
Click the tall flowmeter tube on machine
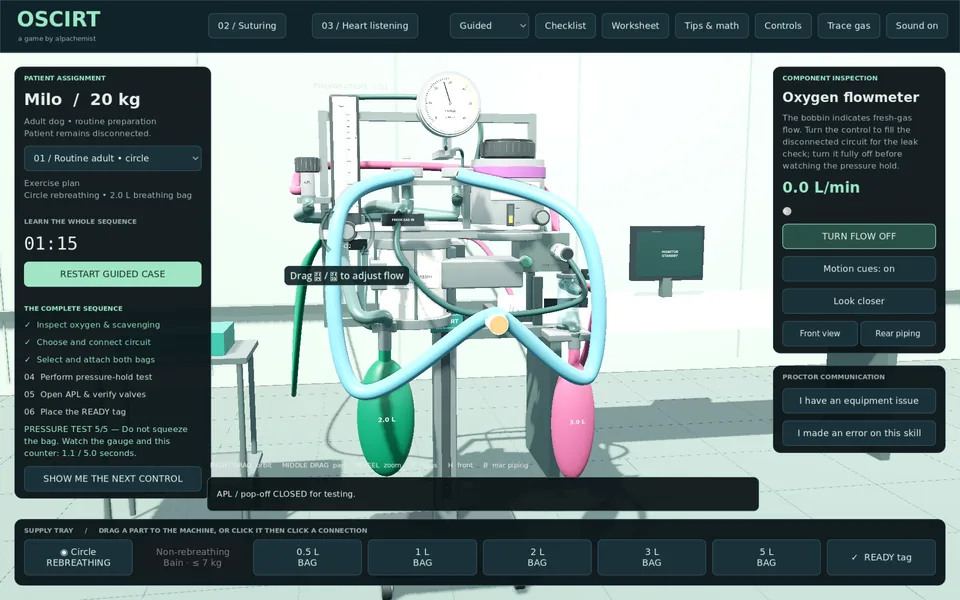(x=343, y=140)
